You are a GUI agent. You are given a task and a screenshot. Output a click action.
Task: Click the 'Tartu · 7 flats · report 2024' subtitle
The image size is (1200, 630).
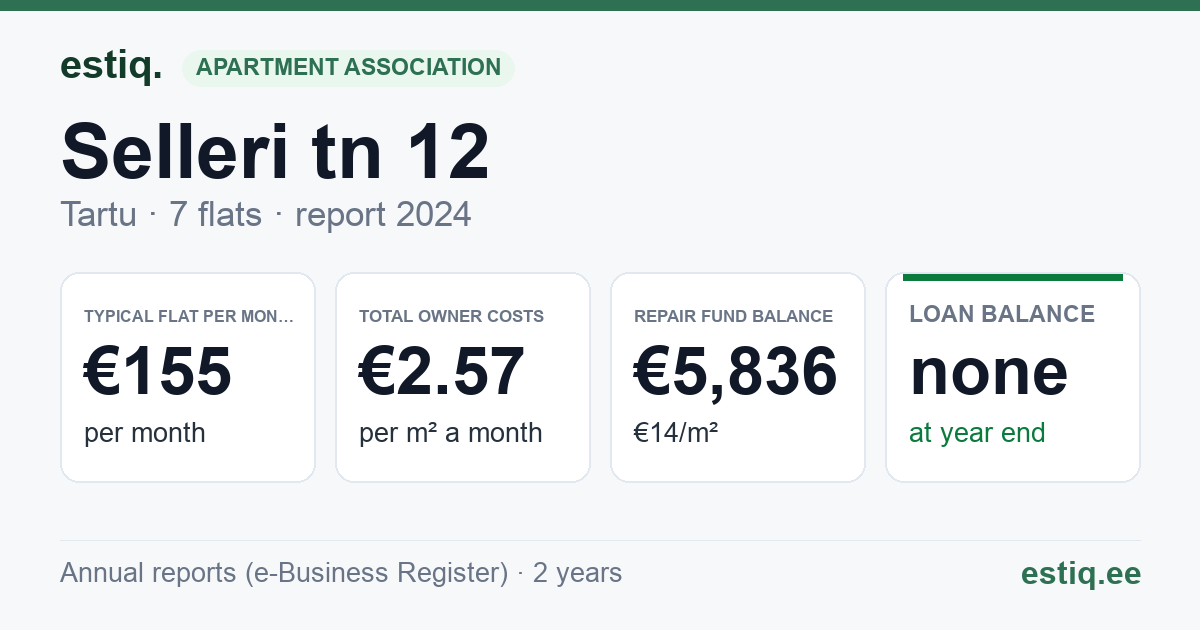(266, 215)
